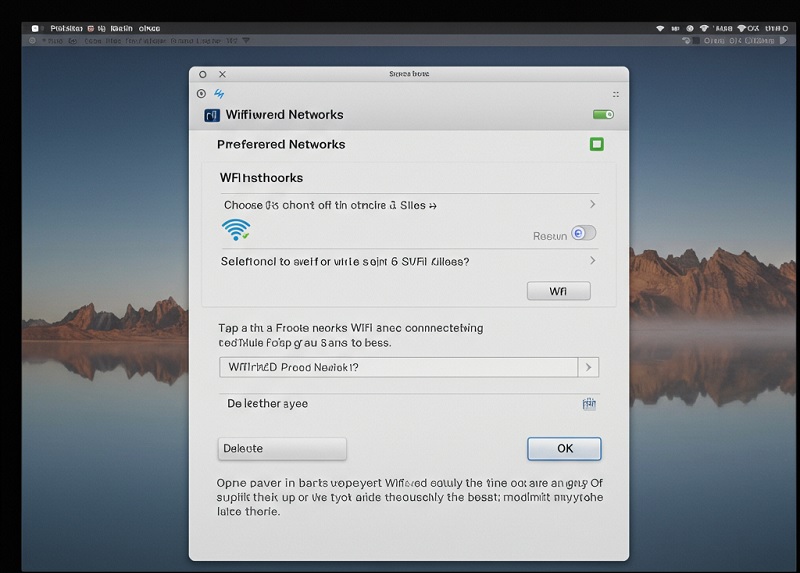Toggle the Reetun switch
The width and height of the screenshot is (800, 573).
point(584,233)
